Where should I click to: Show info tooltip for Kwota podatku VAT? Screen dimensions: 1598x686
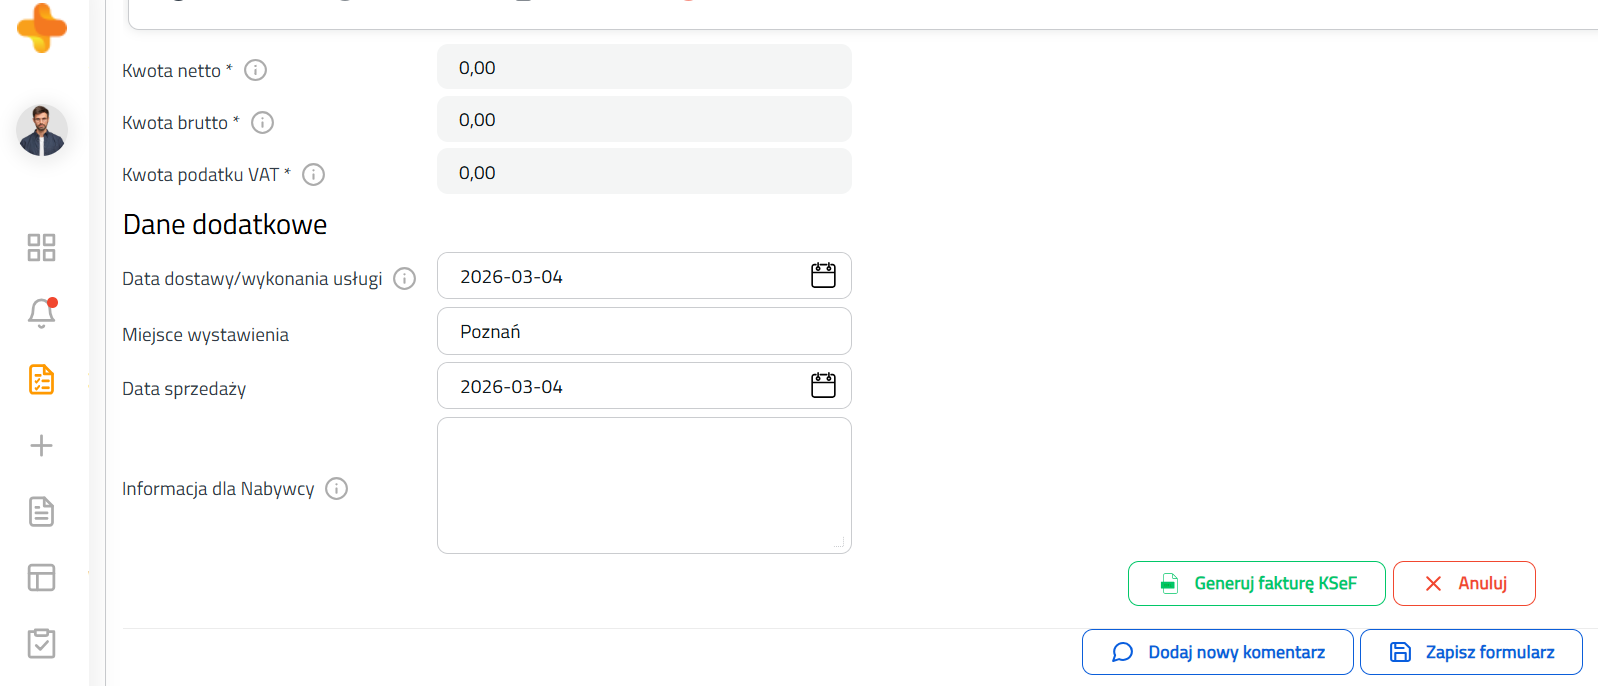pyautogui.click(x=314, y=175)
